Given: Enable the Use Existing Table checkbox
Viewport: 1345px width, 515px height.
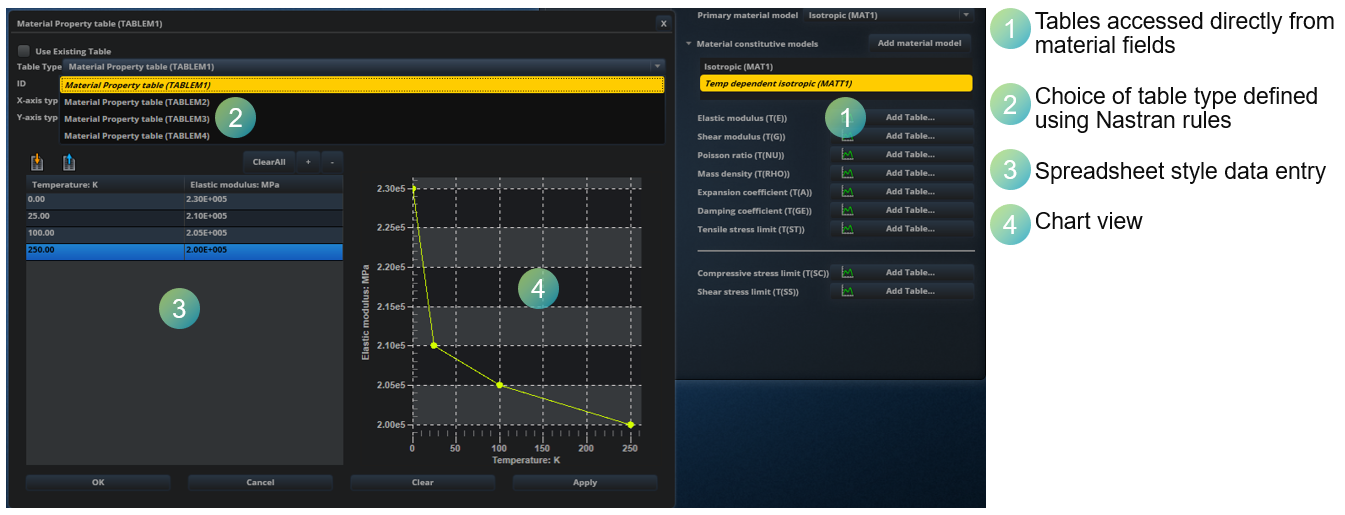Looking at the screenshot, I should [x=23, y=51].
